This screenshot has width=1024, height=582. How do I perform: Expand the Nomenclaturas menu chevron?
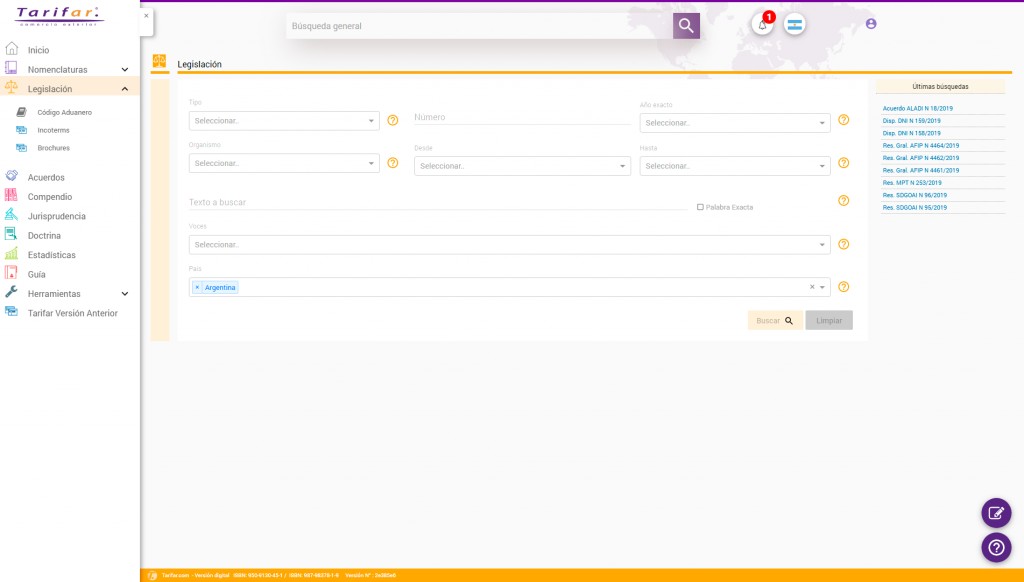[125, 69]
